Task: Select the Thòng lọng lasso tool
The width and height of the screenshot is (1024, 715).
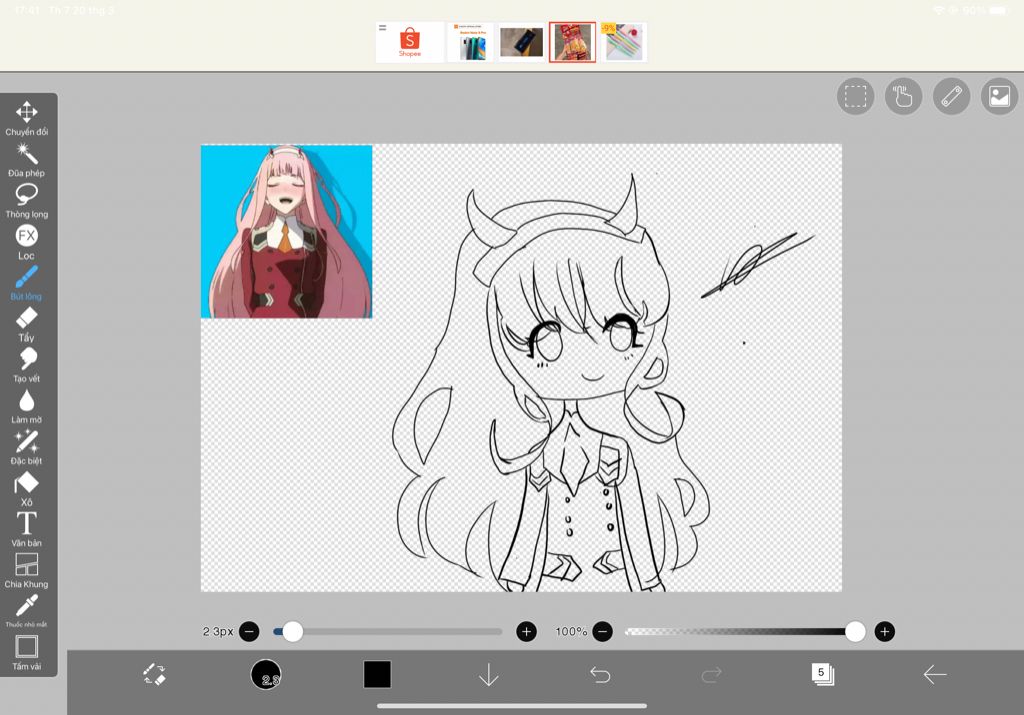Action: [26, 201]
